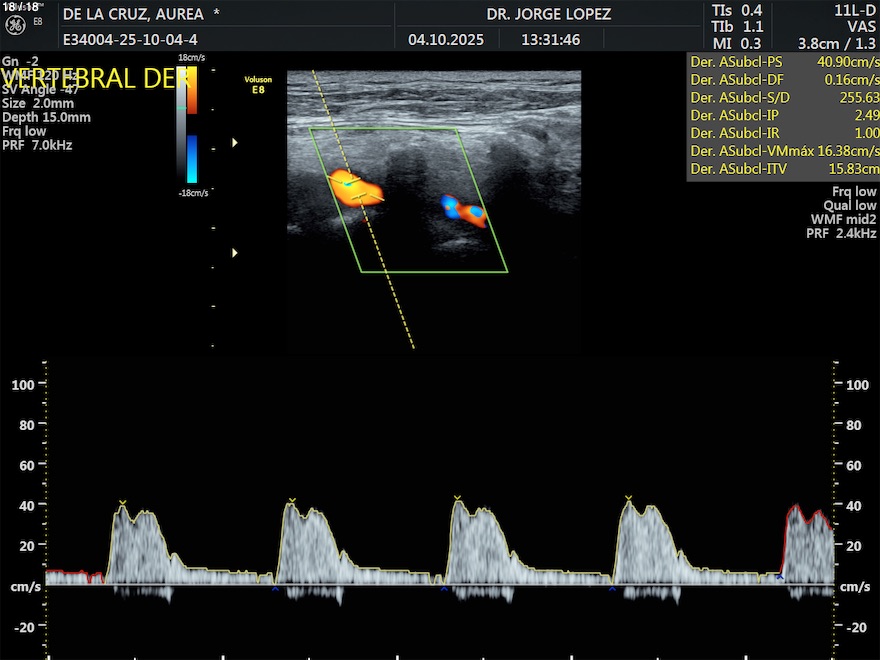Click the WMF mid2 wall filter setting
The height and width of the screenshot is (660, 880).
(843, 219)
